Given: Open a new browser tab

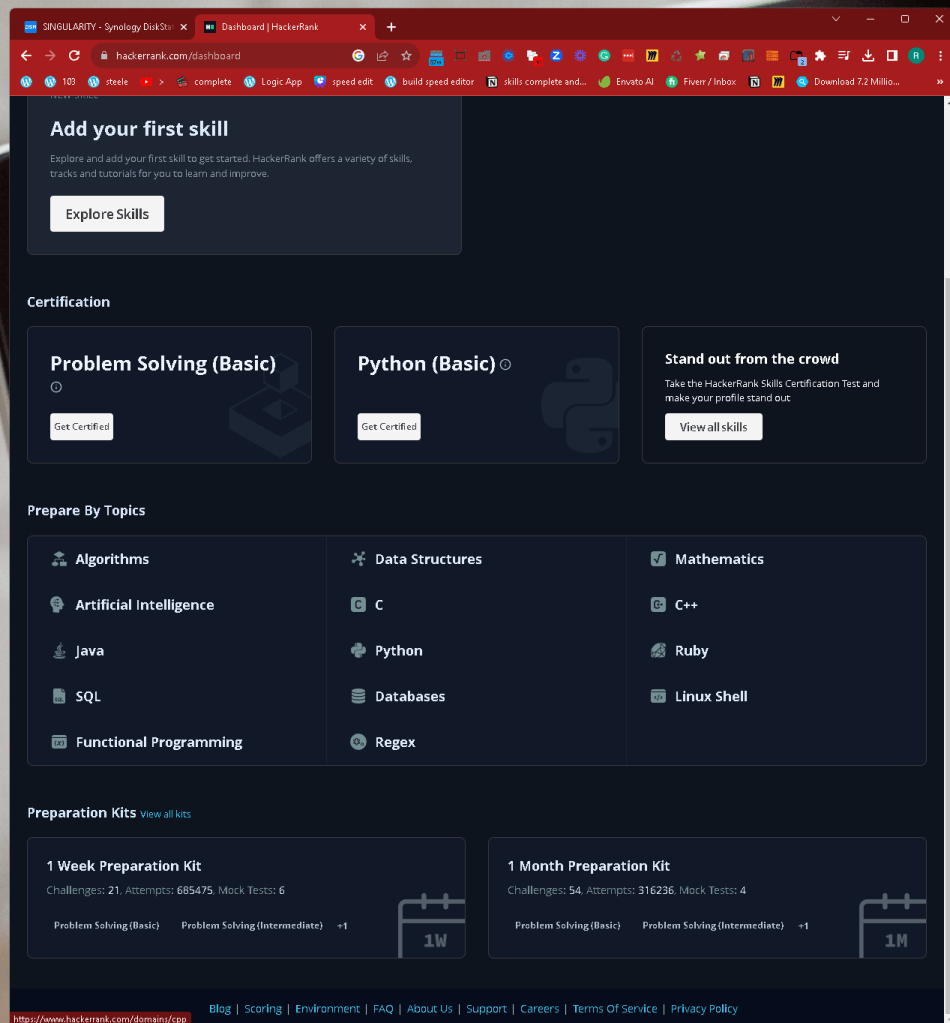Looking at the screenshot, I should (391, 27).
